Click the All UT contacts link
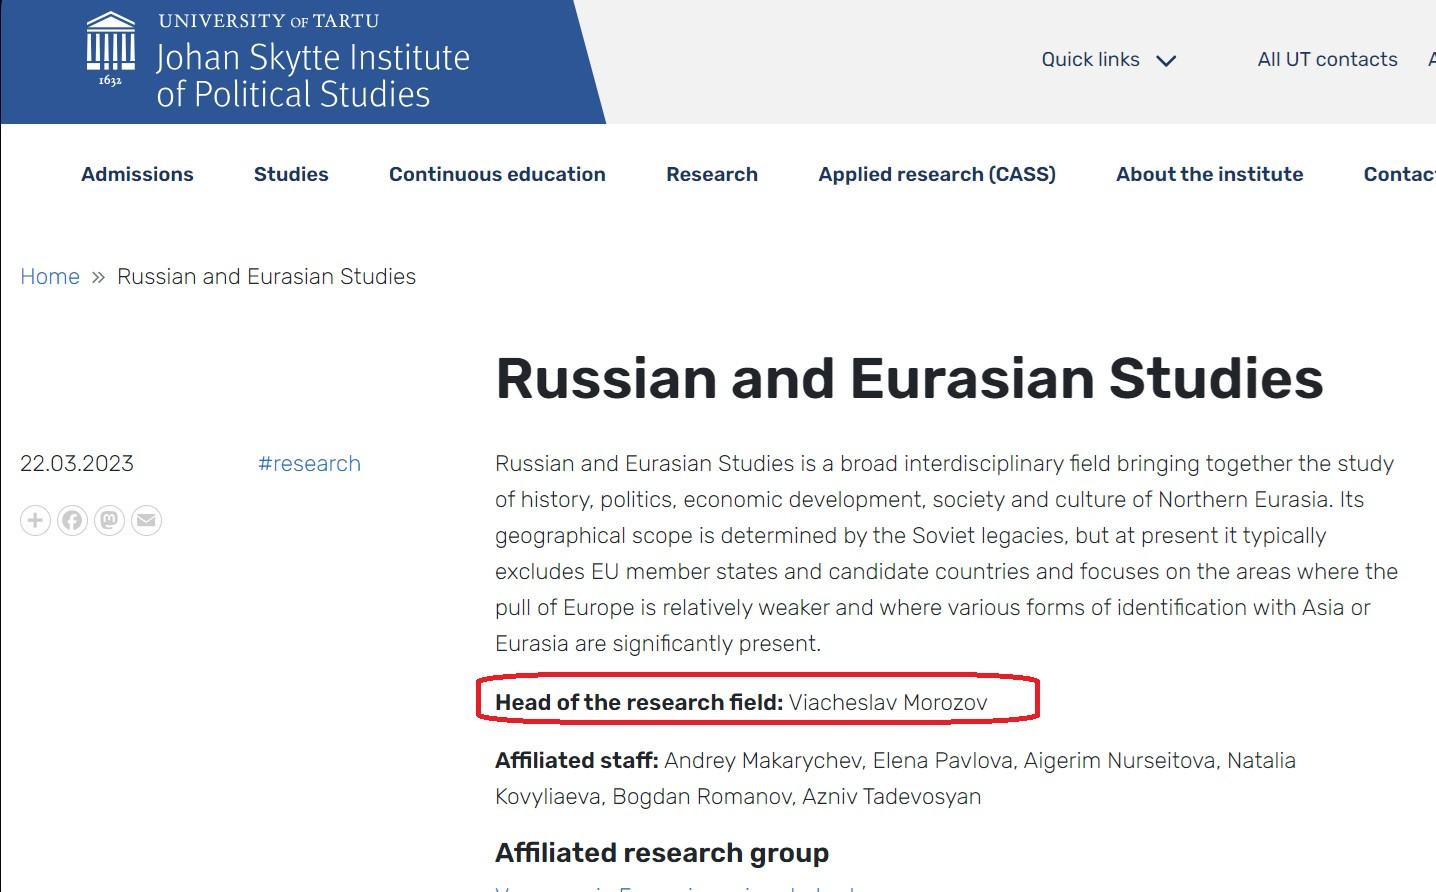1436x892 pixels. pos(1327,60)
